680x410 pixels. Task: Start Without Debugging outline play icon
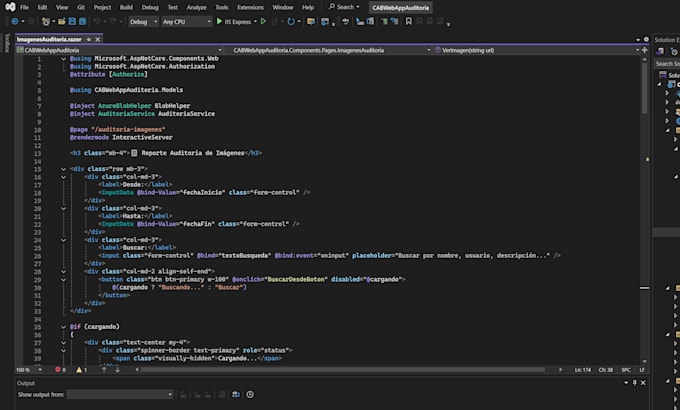[x=263, y=21]
